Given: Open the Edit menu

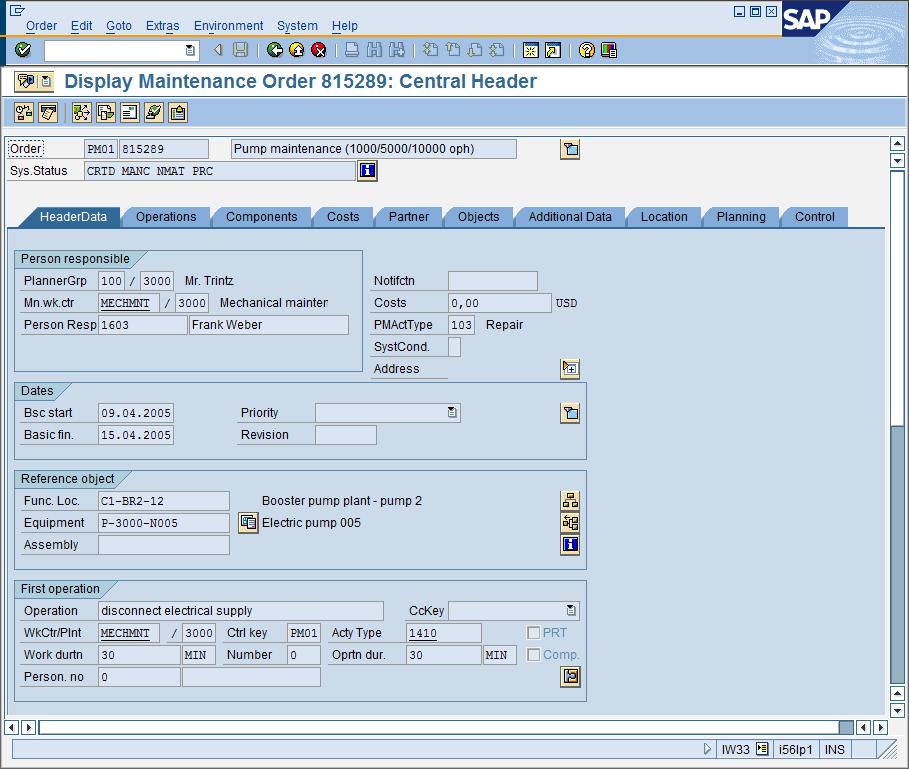Looking at the screenshot, I should click(81, 26).
